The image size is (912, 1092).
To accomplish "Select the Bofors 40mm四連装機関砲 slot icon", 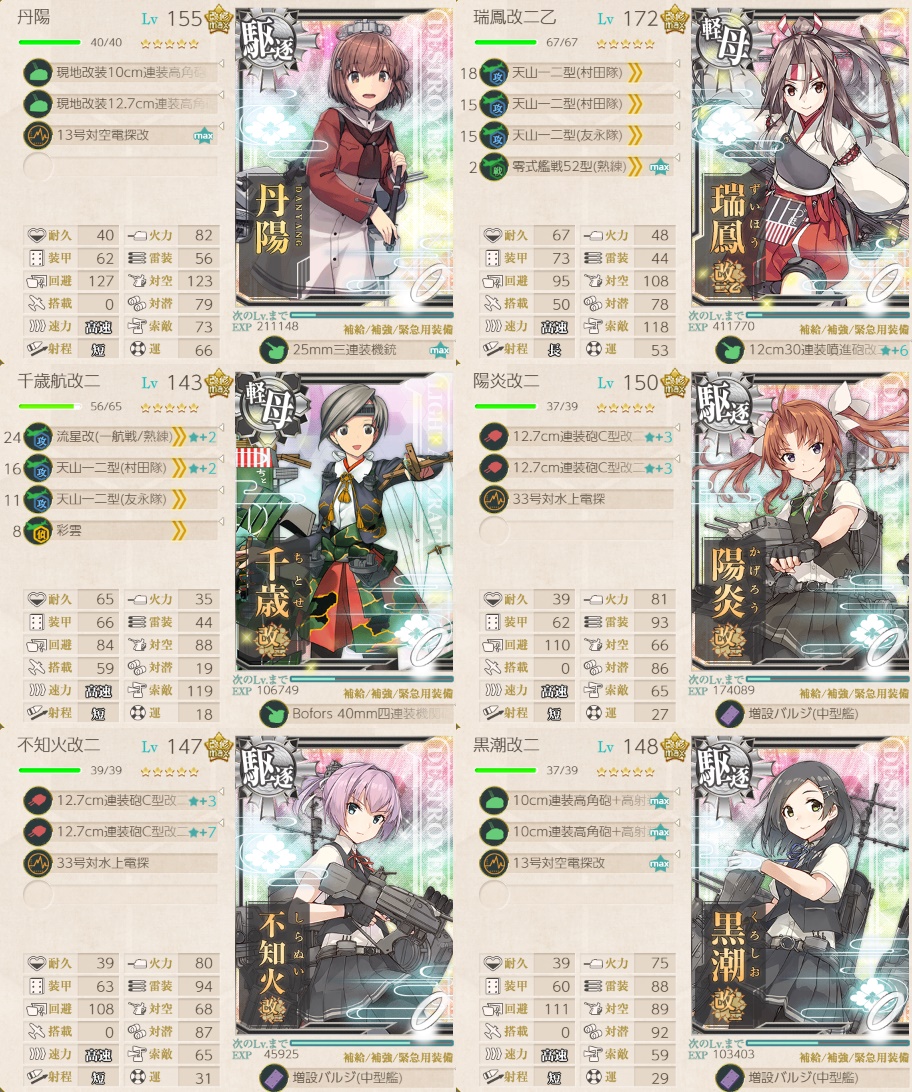I will (x=274, y=714).
